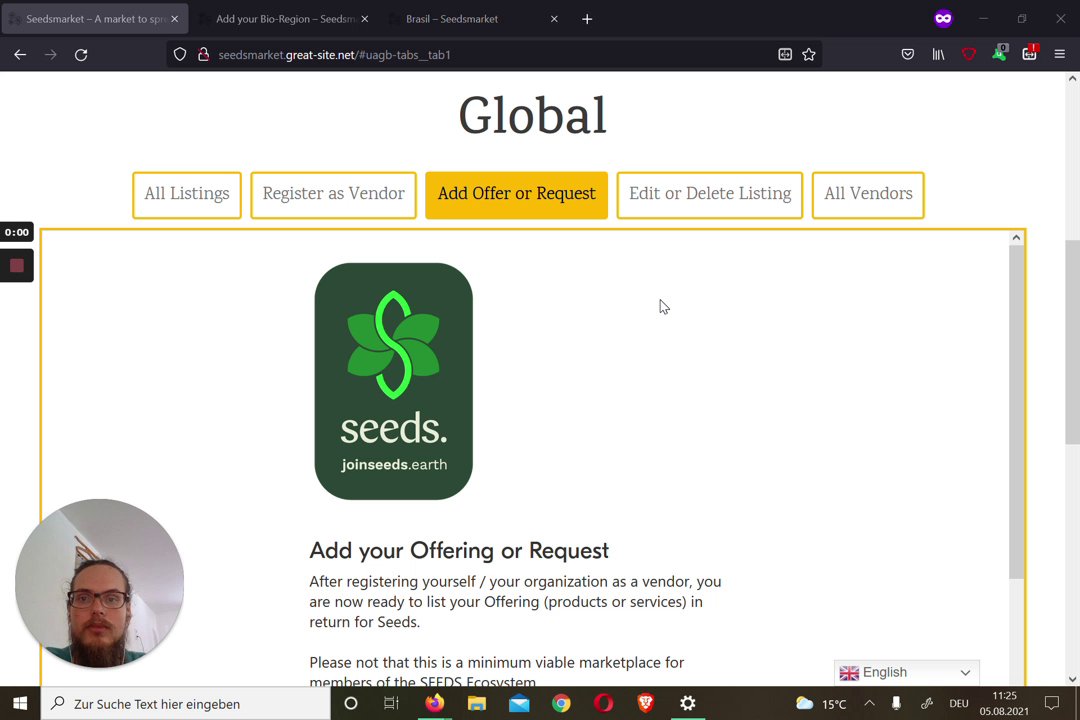Click the red shield extension icon
1080x720 pixels.
click(x=968, y=54)
